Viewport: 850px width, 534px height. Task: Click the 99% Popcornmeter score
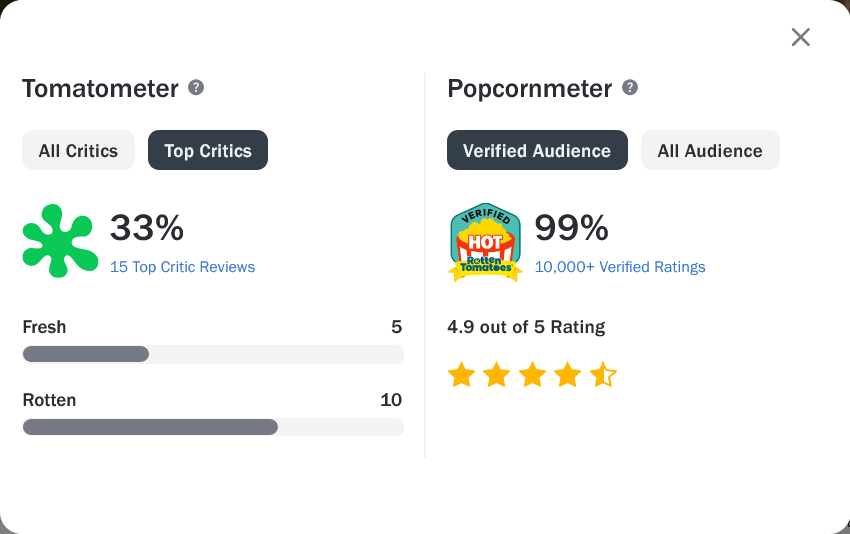pos(572,228)
